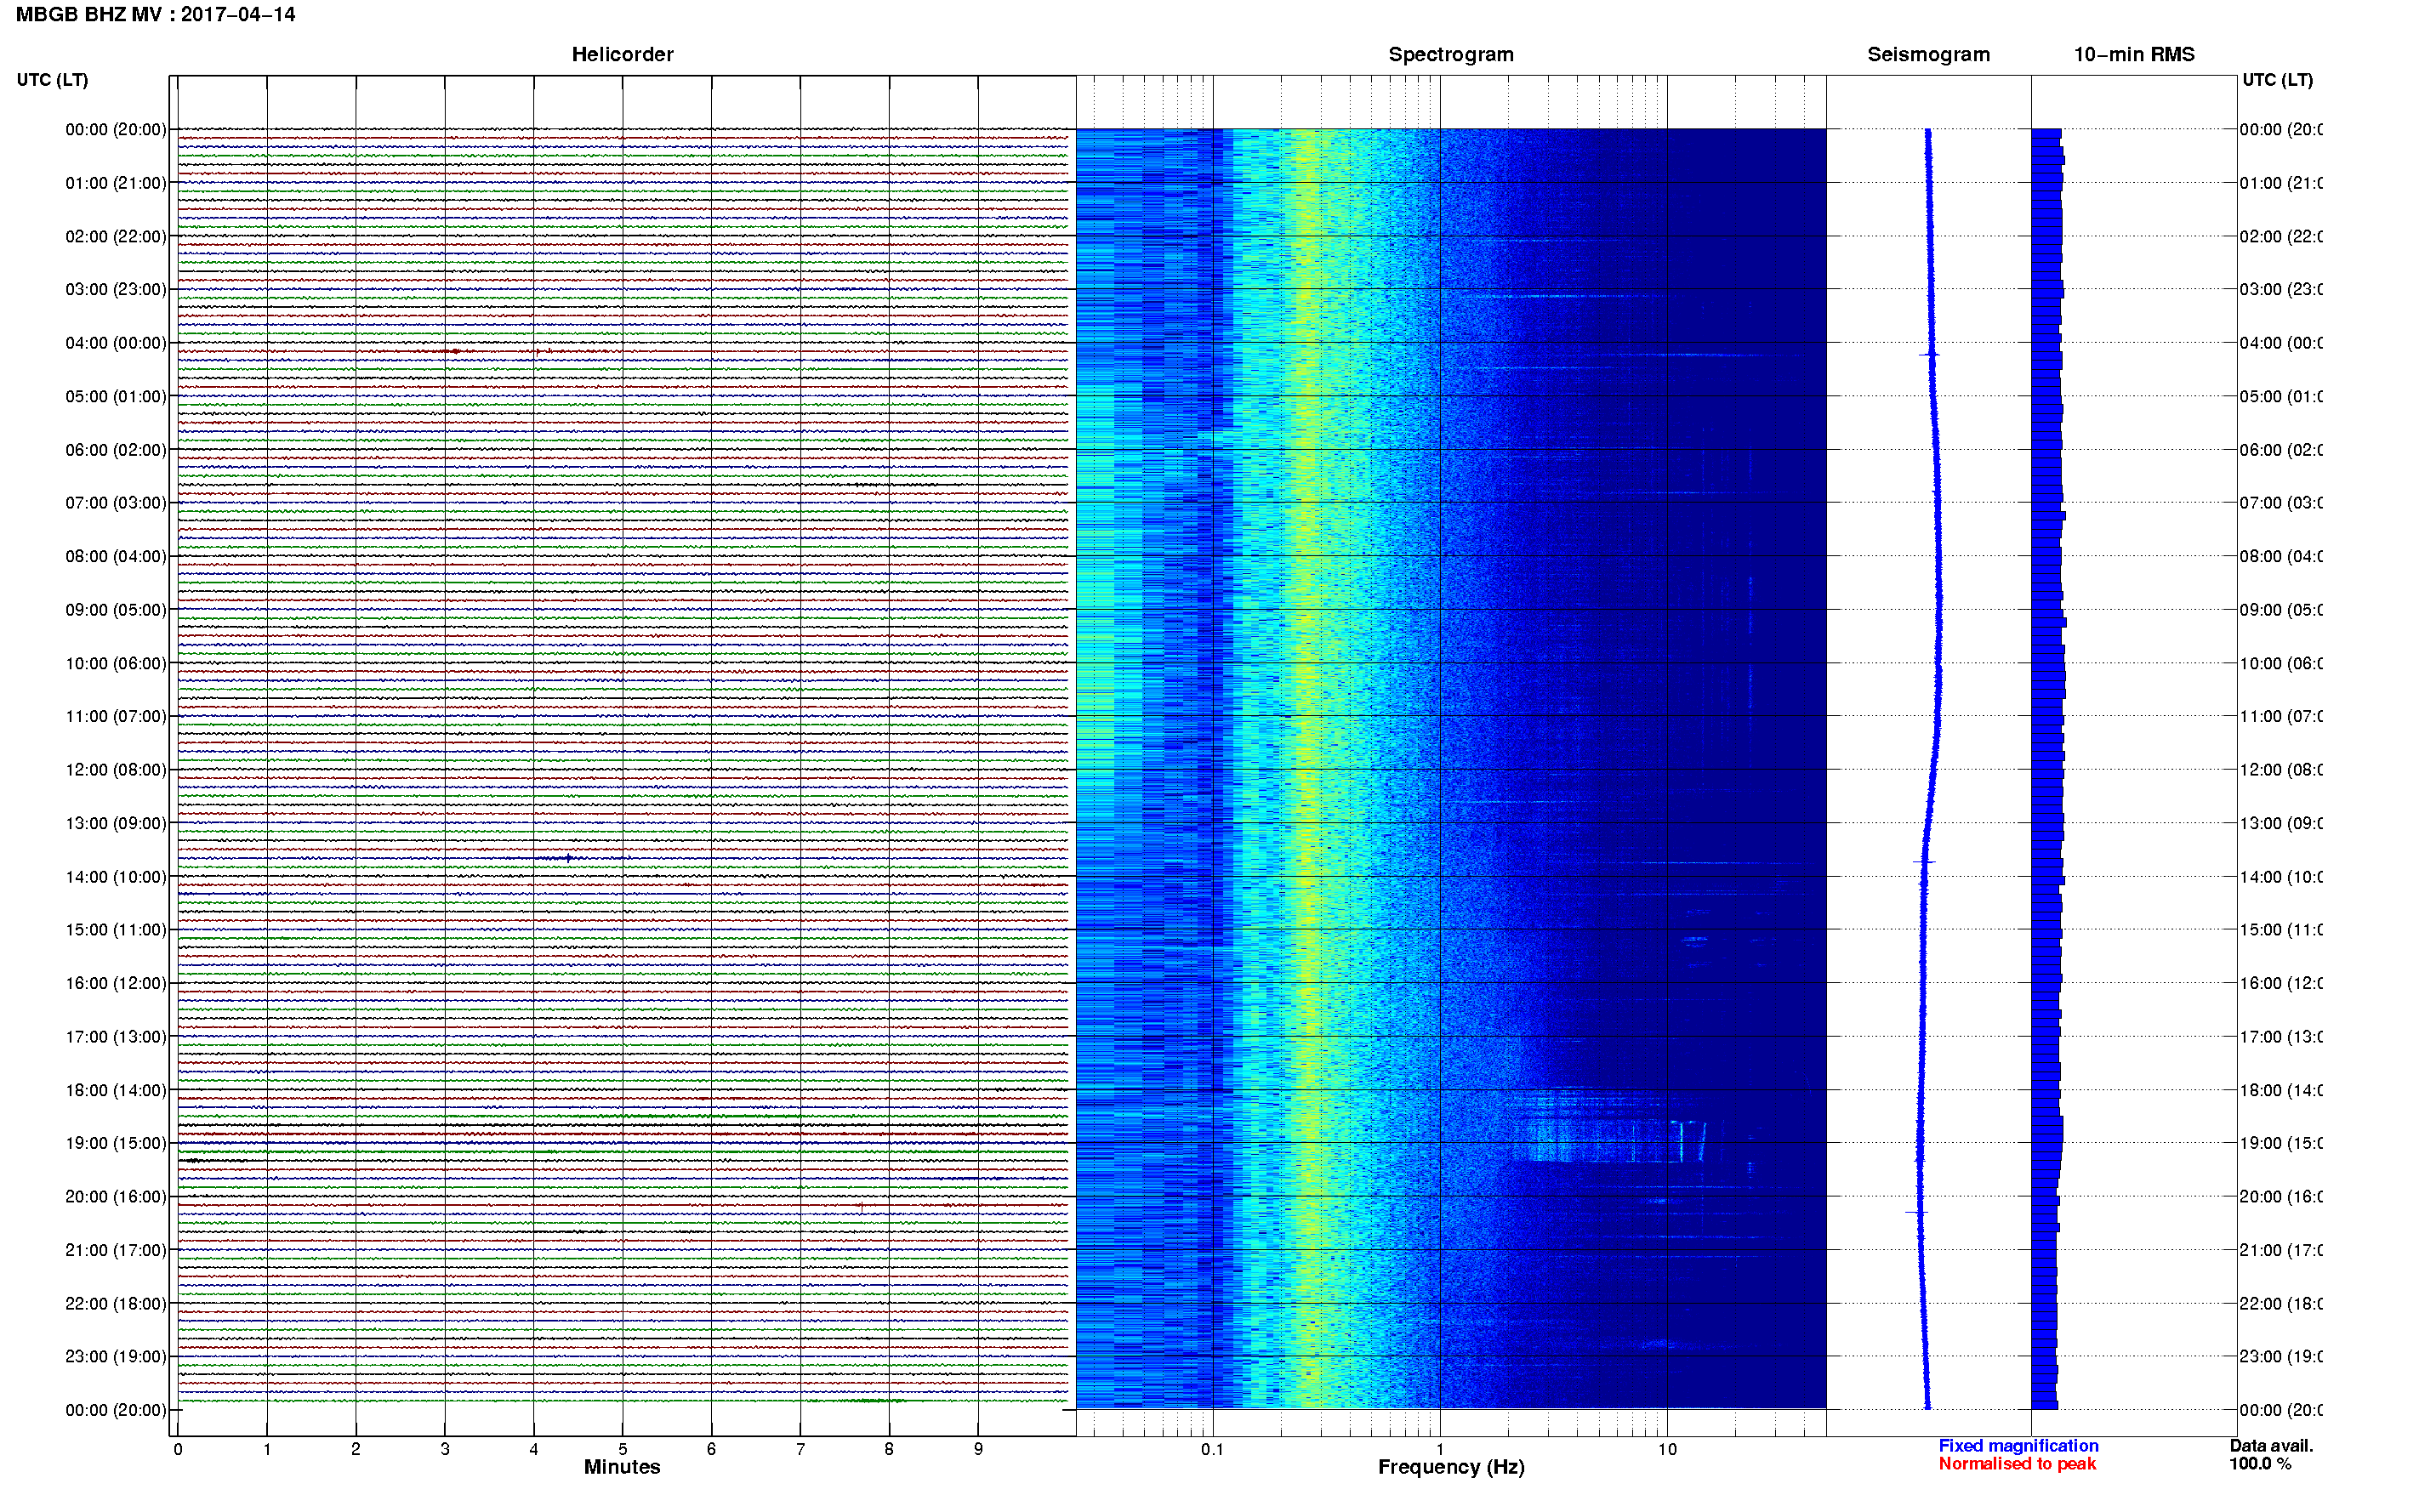Click left time label '06:00 (02:00)'

pos(116,450)
